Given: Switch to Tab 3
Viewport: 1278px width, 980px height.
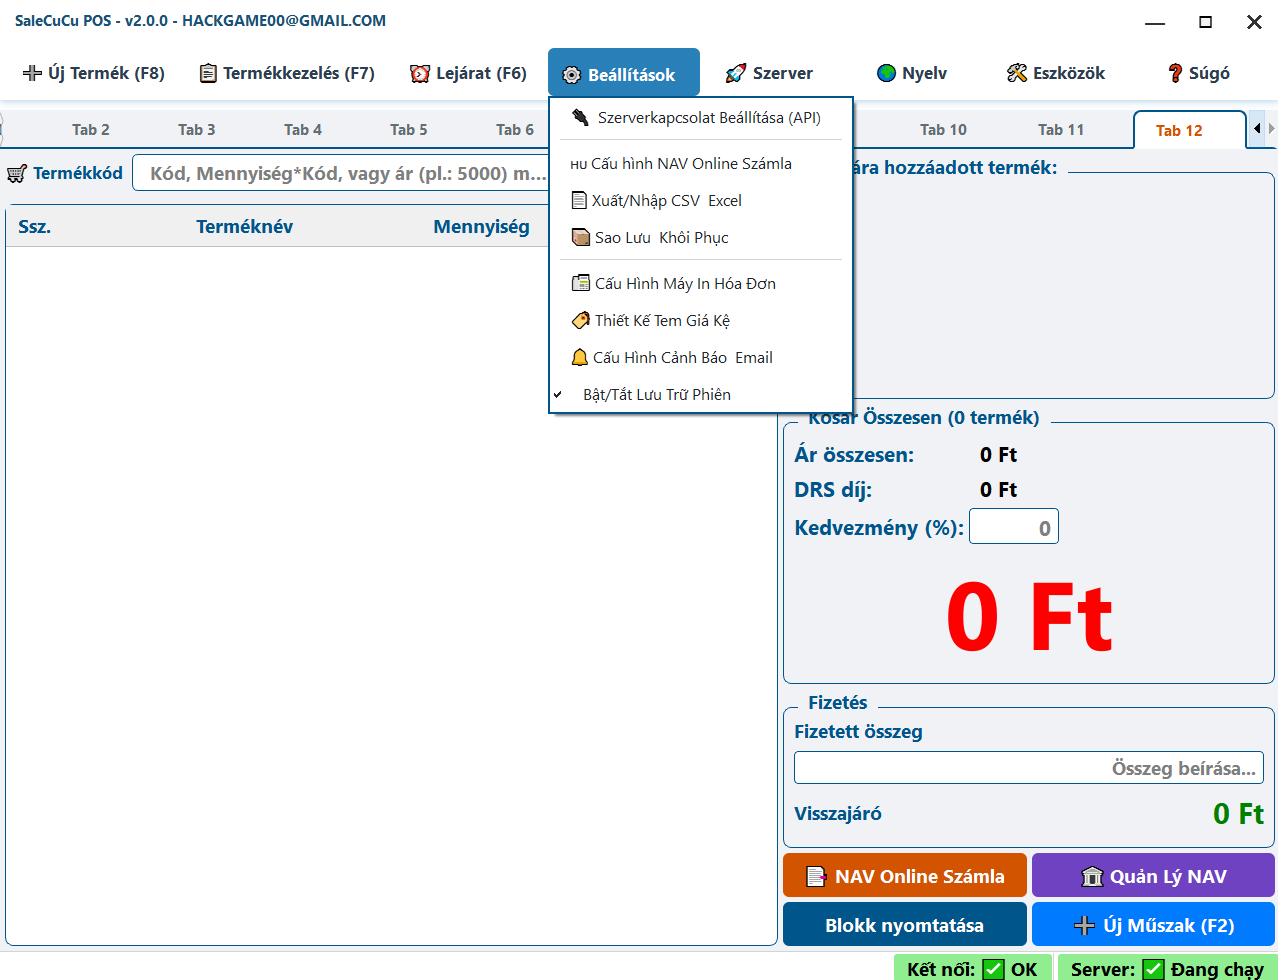Looking at the screenshot, I should [x=197, y=130].
